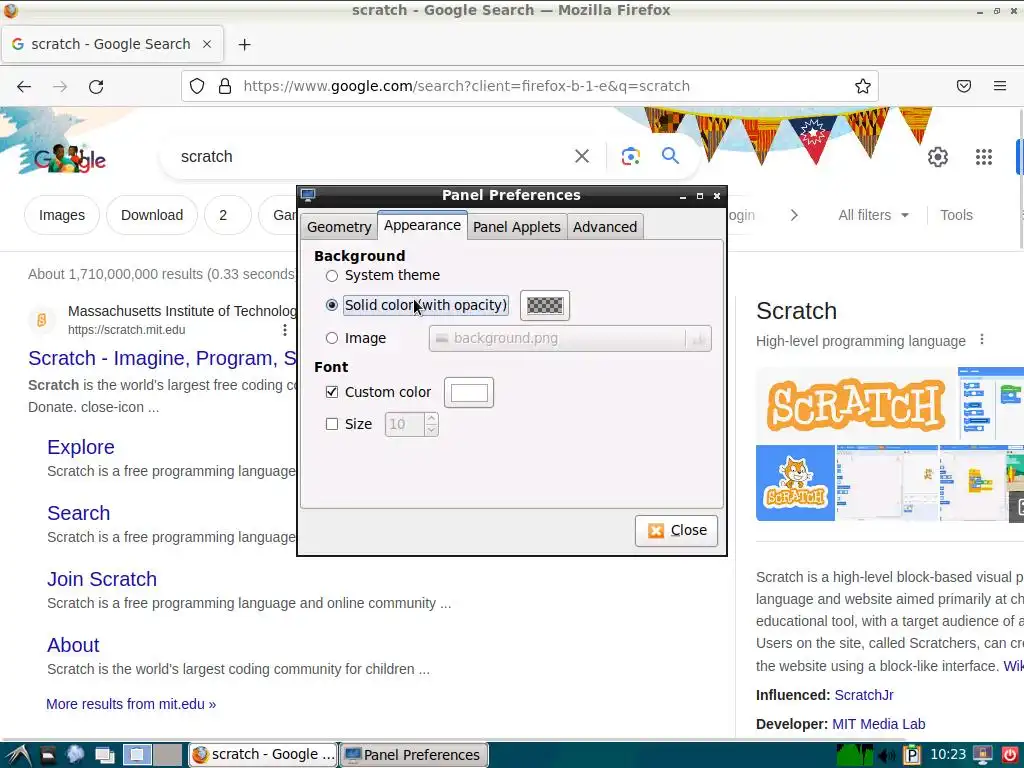Clear the Google search box with X
The image size is (1024, 768).
[582, 156]
